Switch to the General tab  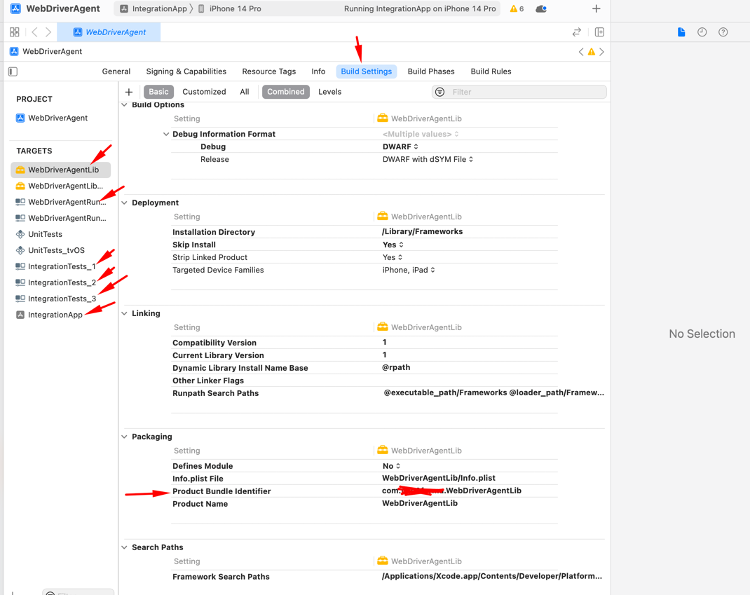pos(116,71)
